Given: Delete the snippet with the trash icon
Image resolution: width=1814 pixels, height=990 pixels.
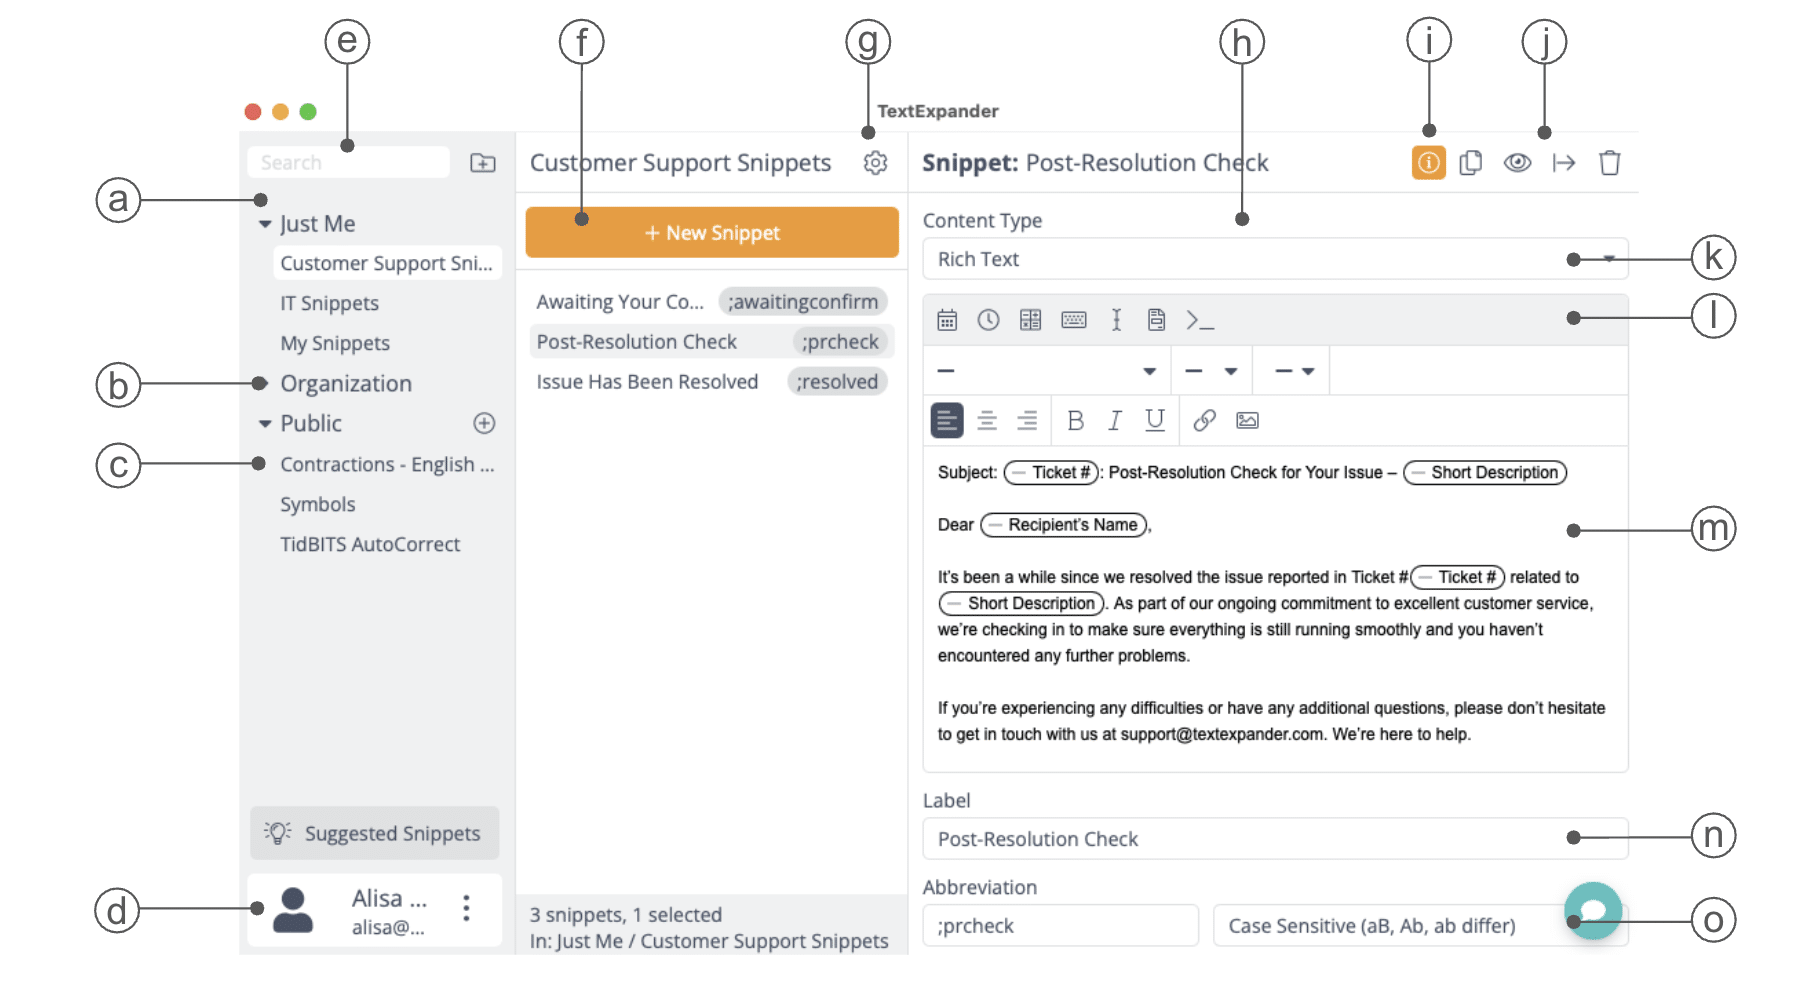Looking at the screenshot, I should pyautogui.click(x=1609, y=163).
